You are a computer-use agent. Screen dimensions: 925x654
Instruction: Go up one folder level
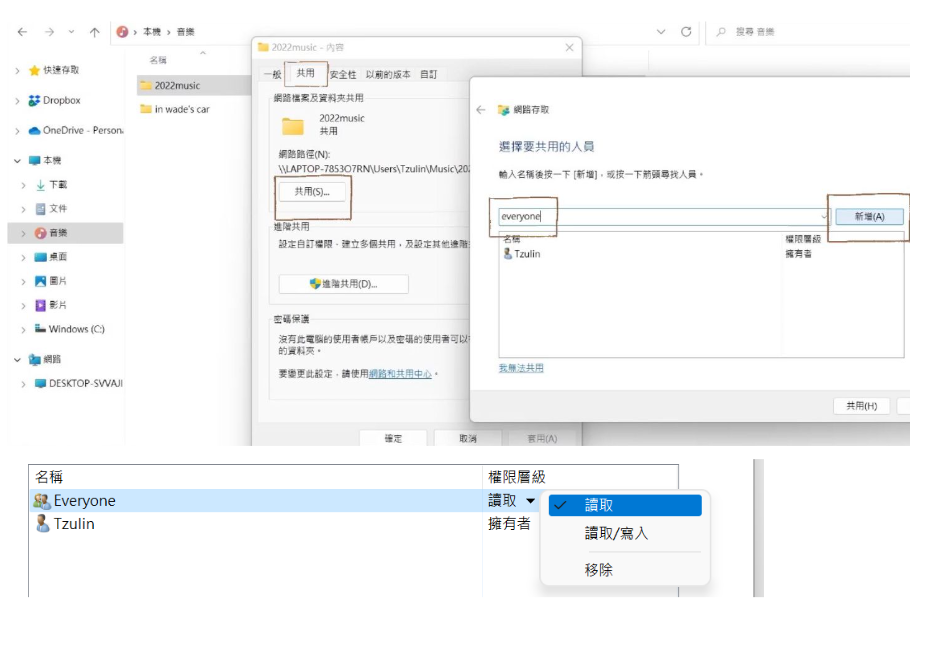pyautogui.click(x=94, y=32)
